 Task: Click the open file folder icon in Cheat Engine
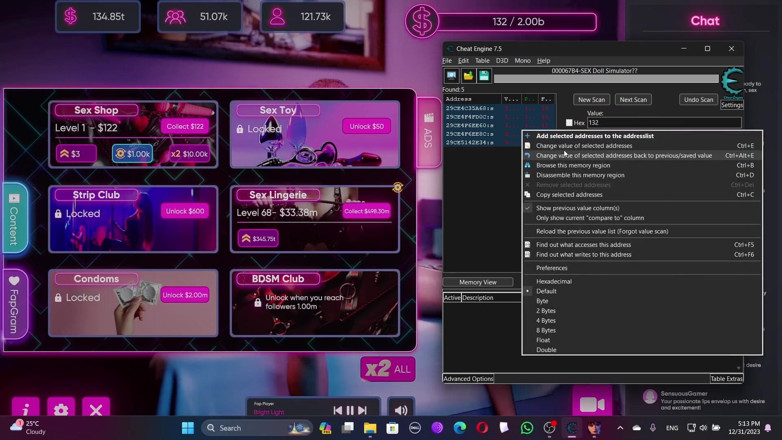(x=468, y=76)
